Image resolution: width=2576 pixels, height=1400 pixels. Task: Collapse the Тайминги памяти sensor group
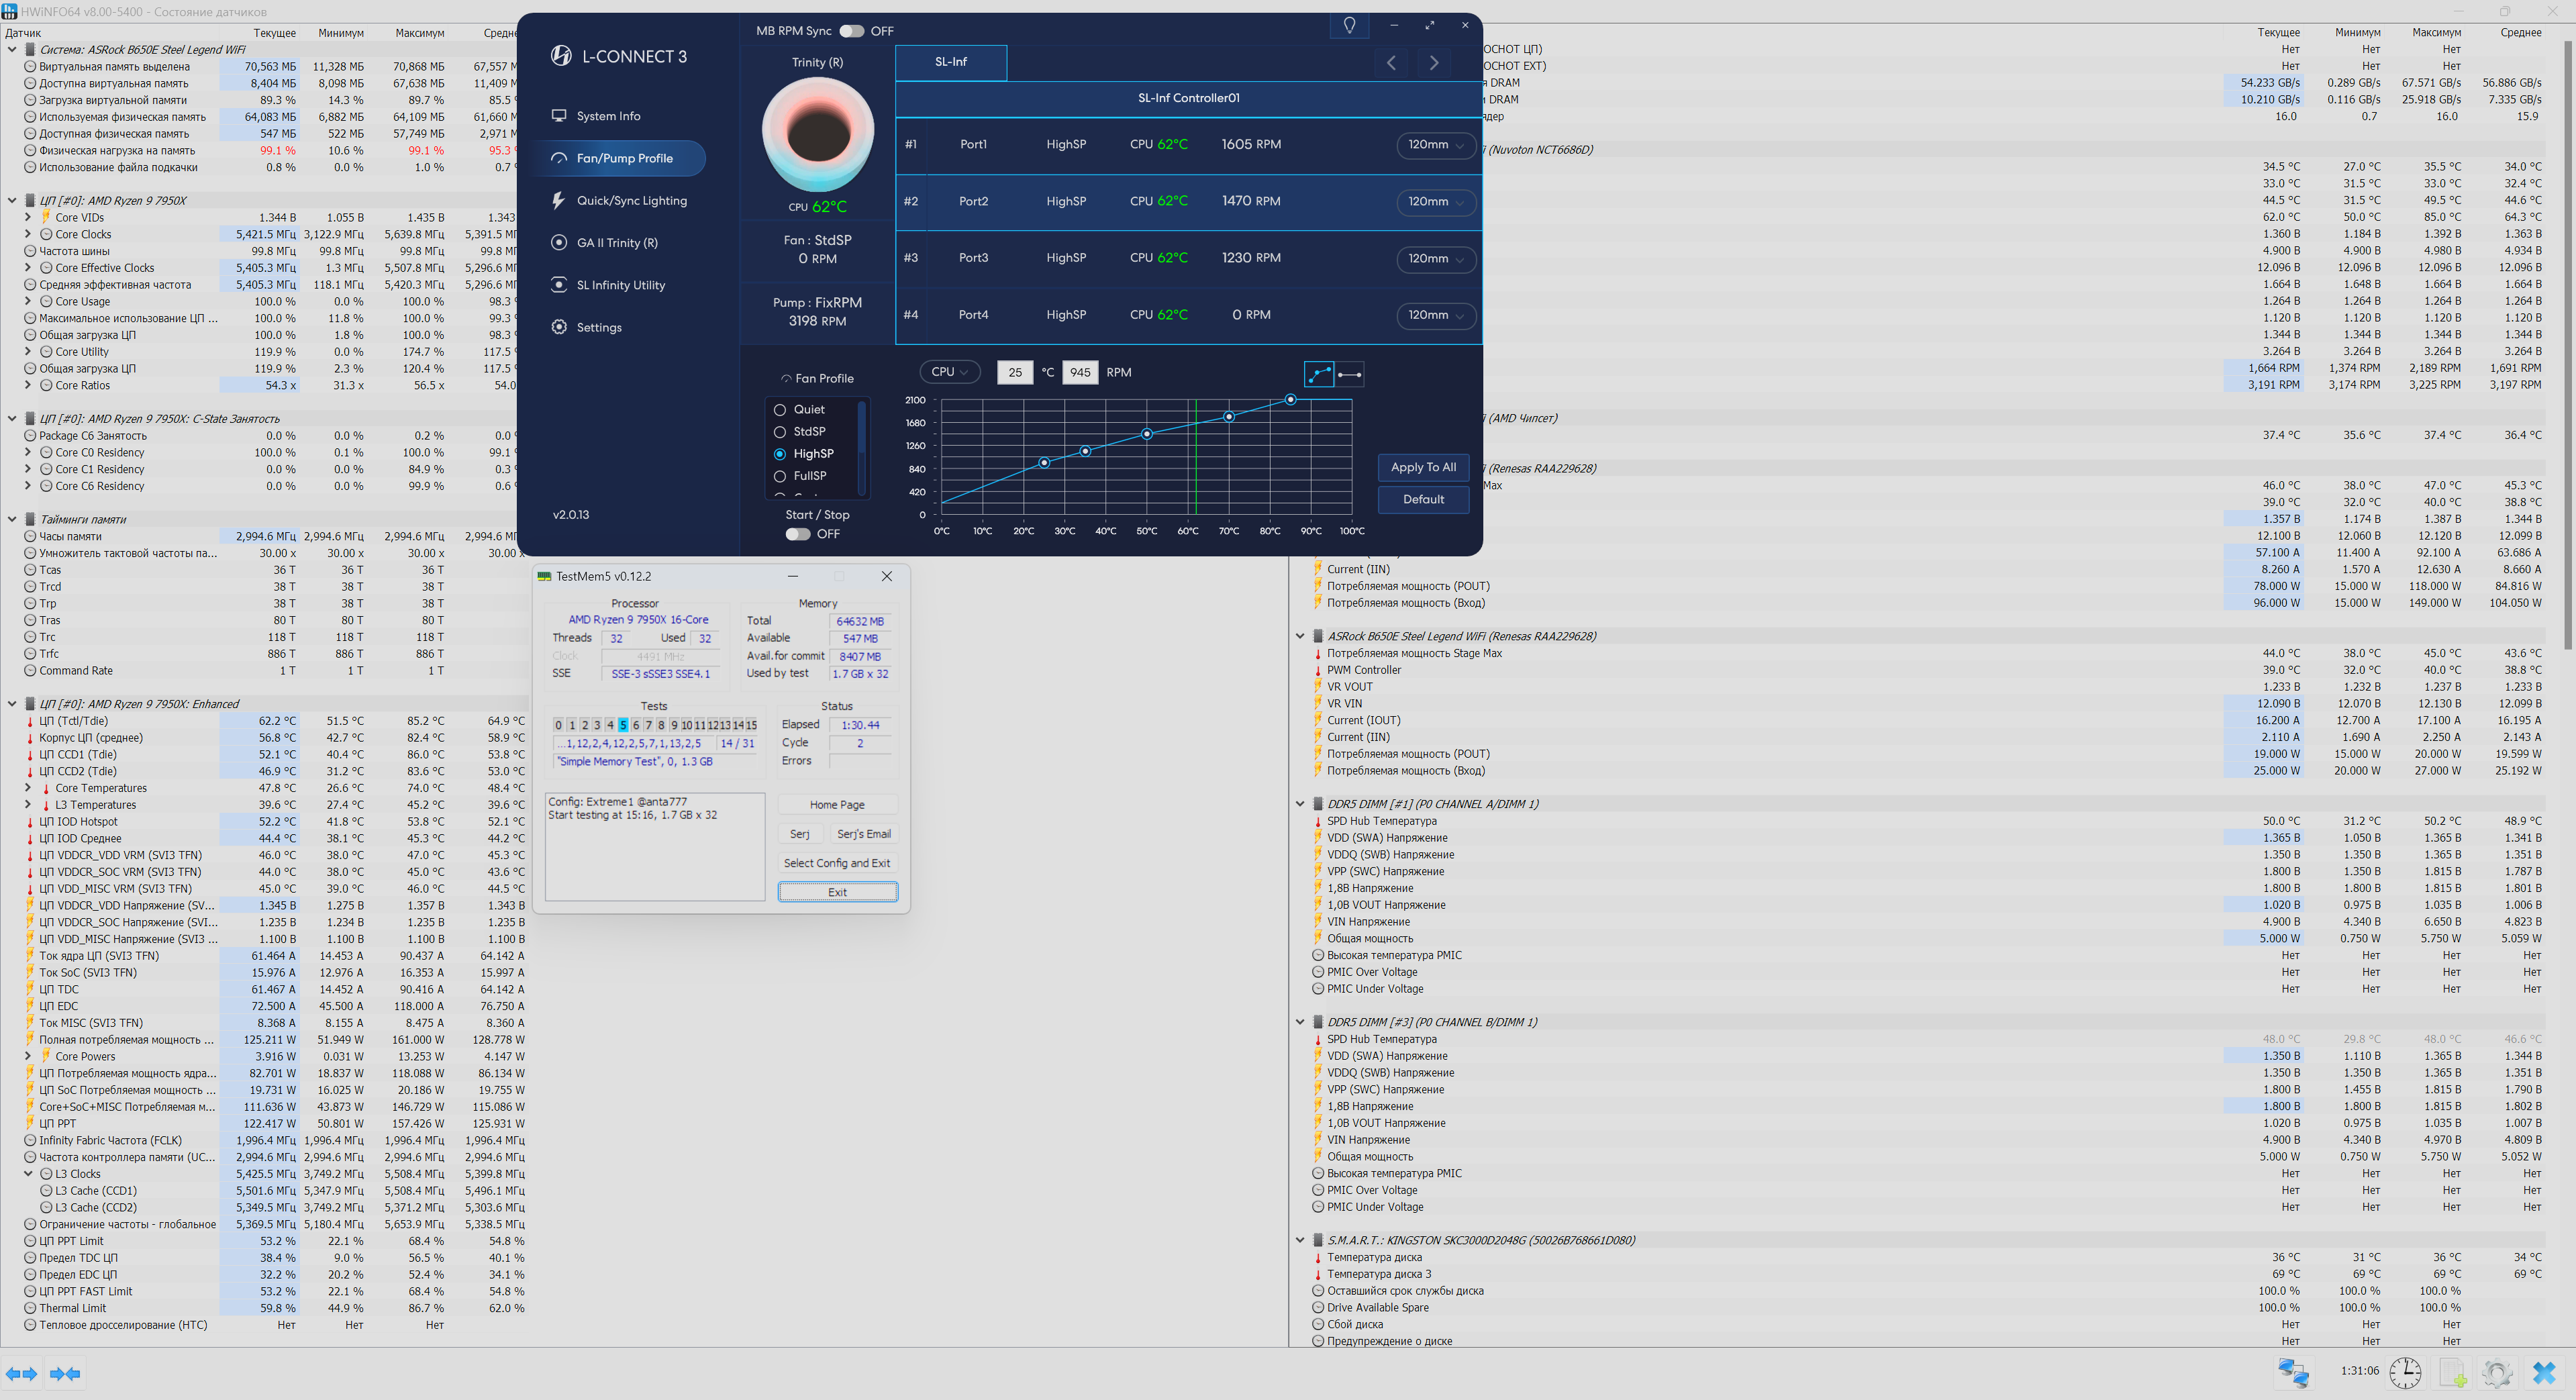tap(12, 519)
